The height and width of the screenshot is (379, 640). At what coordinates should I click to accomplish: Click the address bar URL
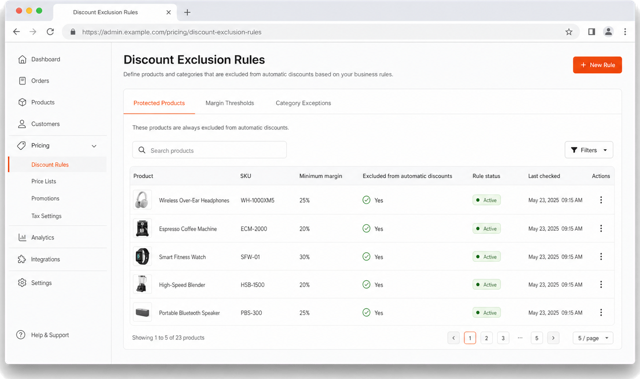pos(171,32)
